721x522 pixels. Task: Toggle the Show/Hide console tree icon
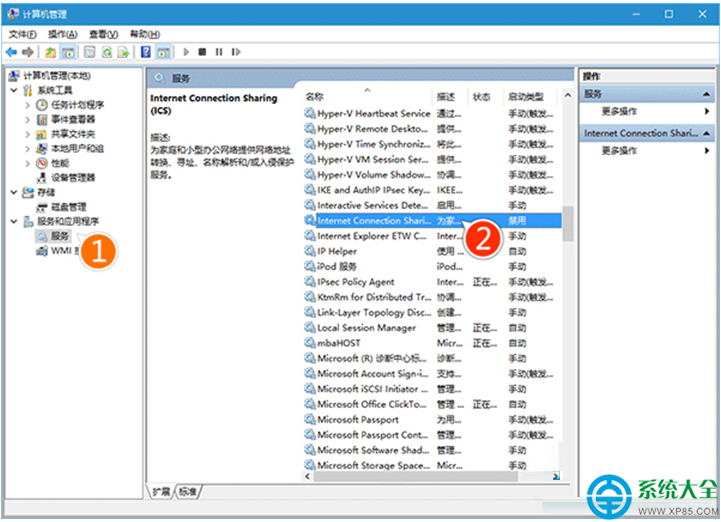pyautogui.click(x=69, y=52)
